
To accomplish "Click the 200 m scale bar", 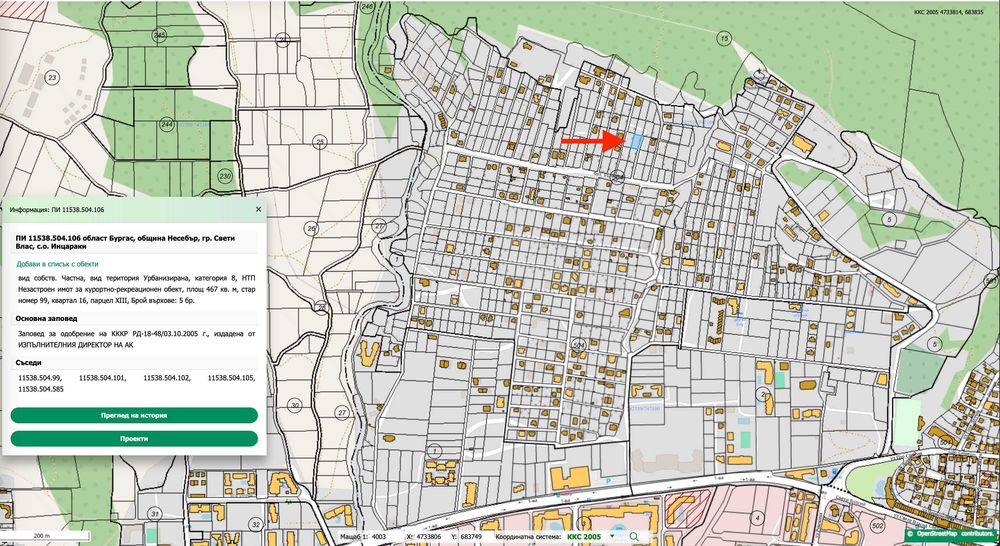I will 43,536.
